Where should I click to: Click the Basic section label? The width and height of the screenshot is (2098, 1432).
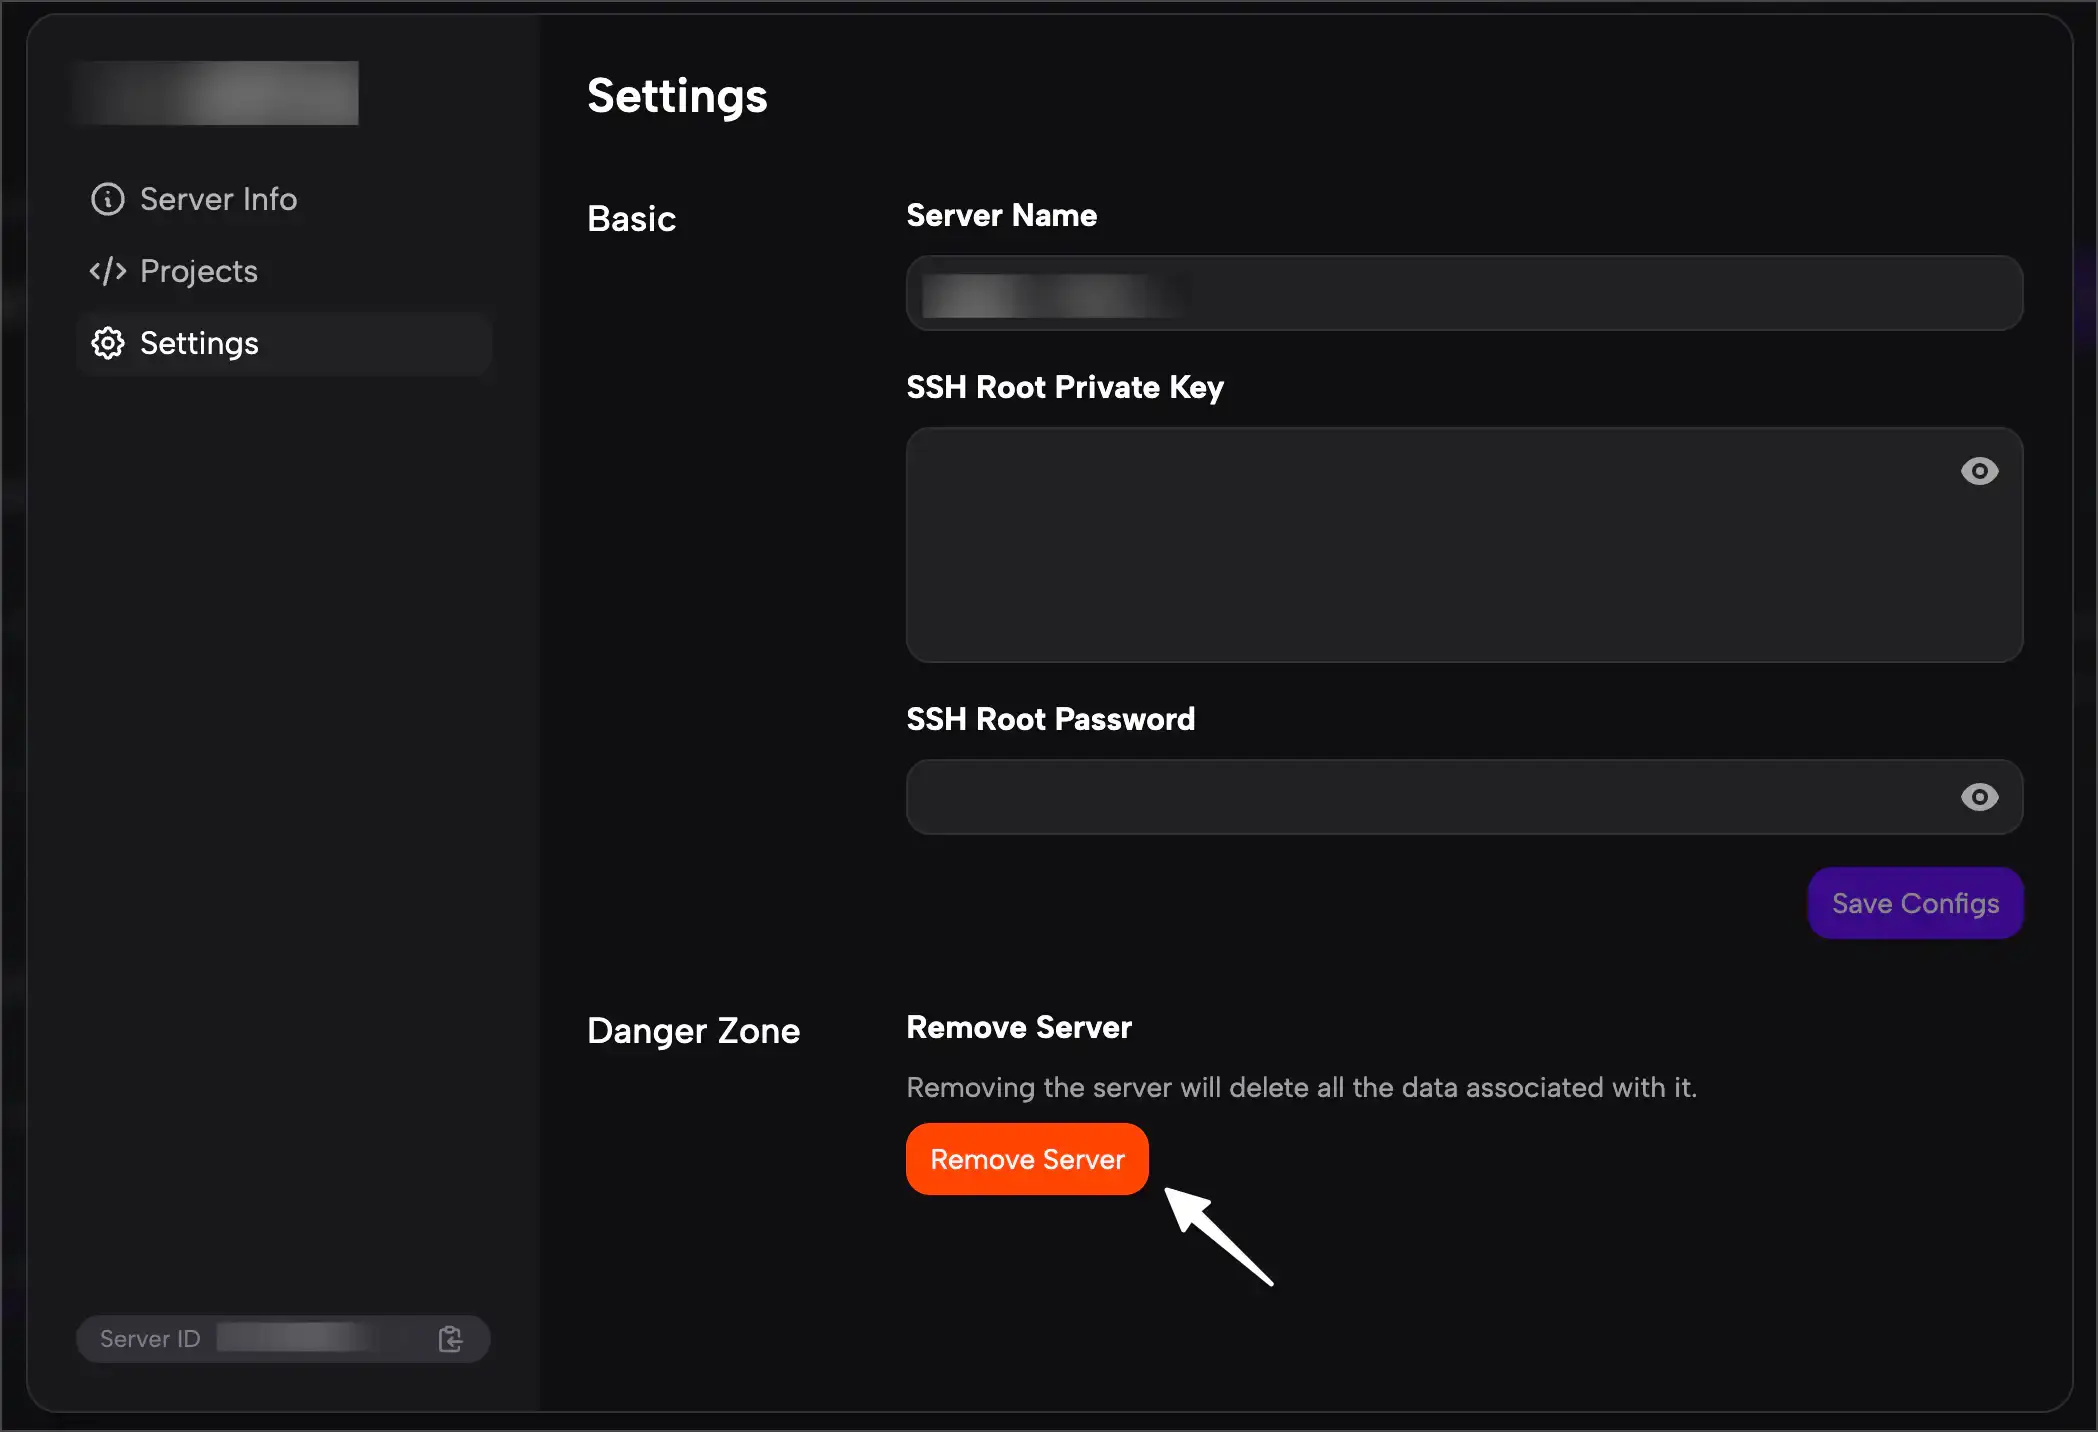coord(631,218)
